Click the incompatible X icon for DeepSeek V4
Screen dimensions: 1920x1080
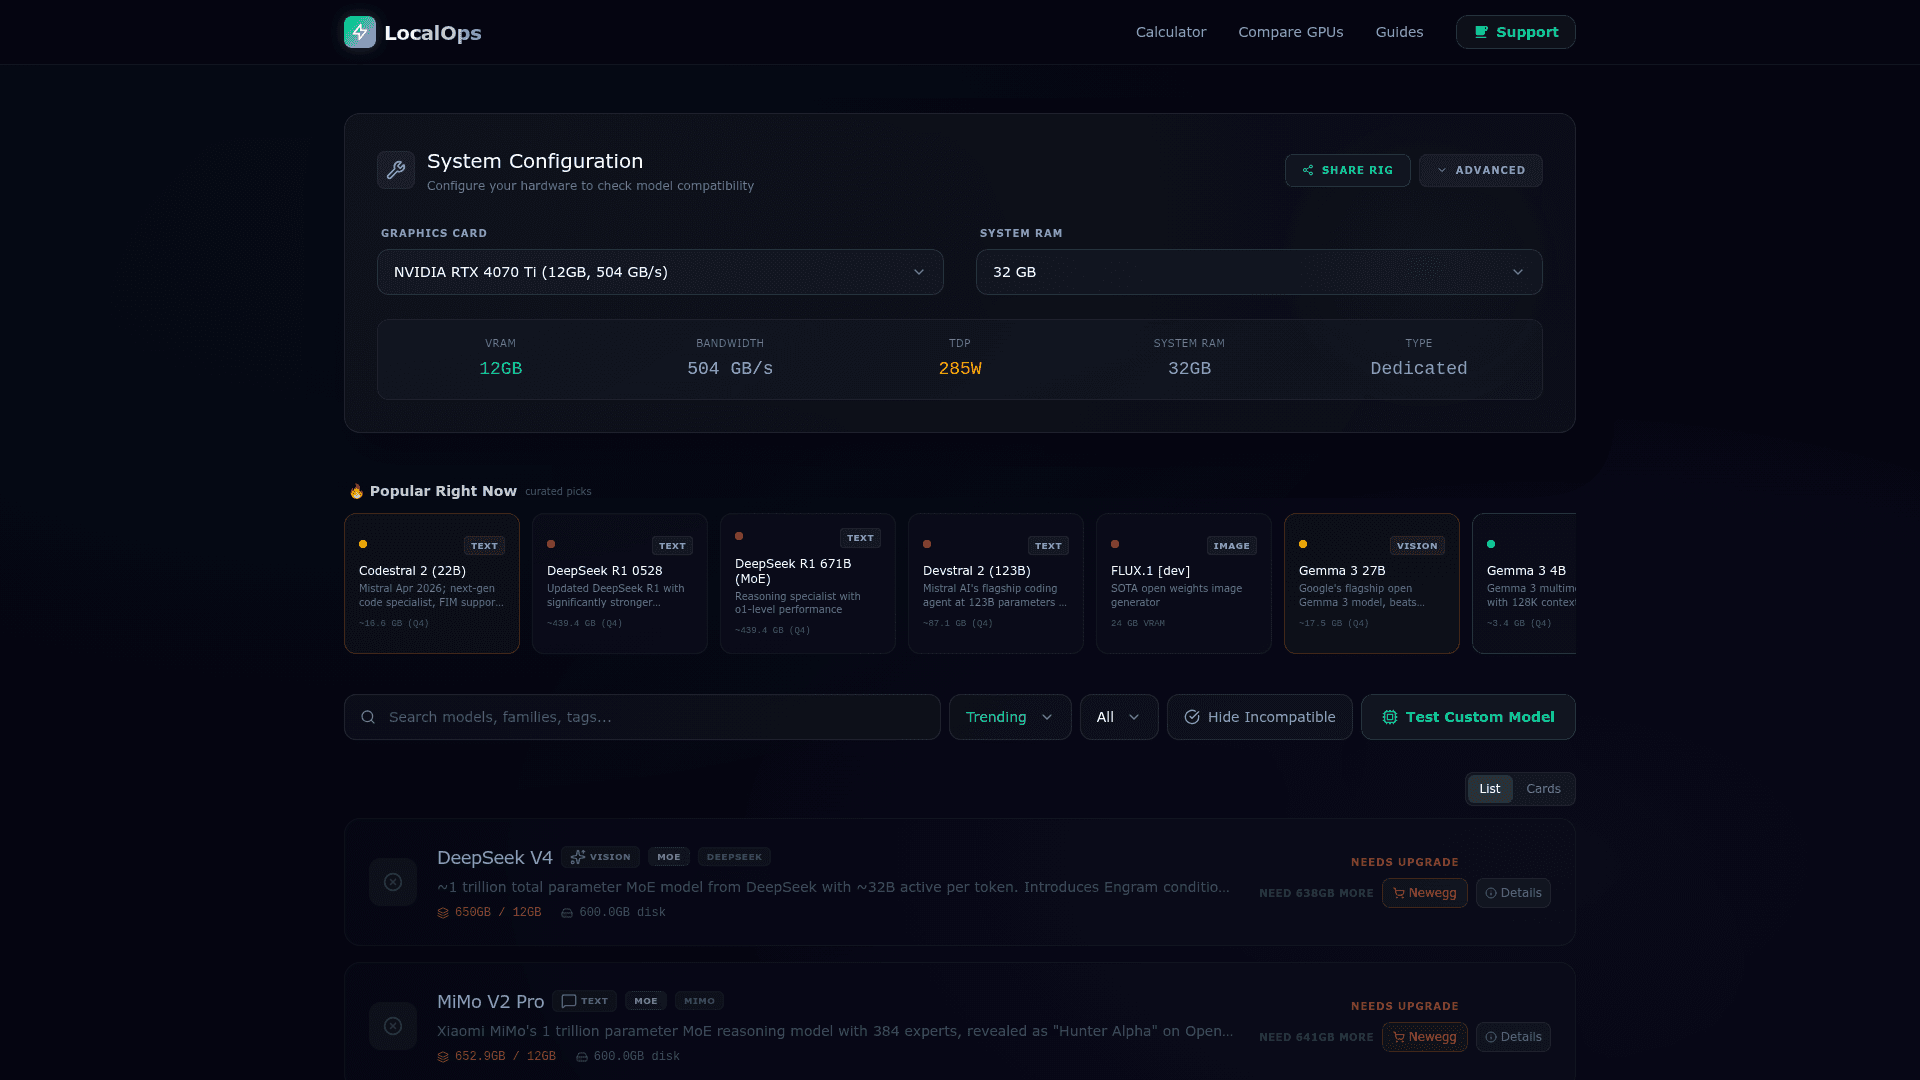[x=393, y=882]
